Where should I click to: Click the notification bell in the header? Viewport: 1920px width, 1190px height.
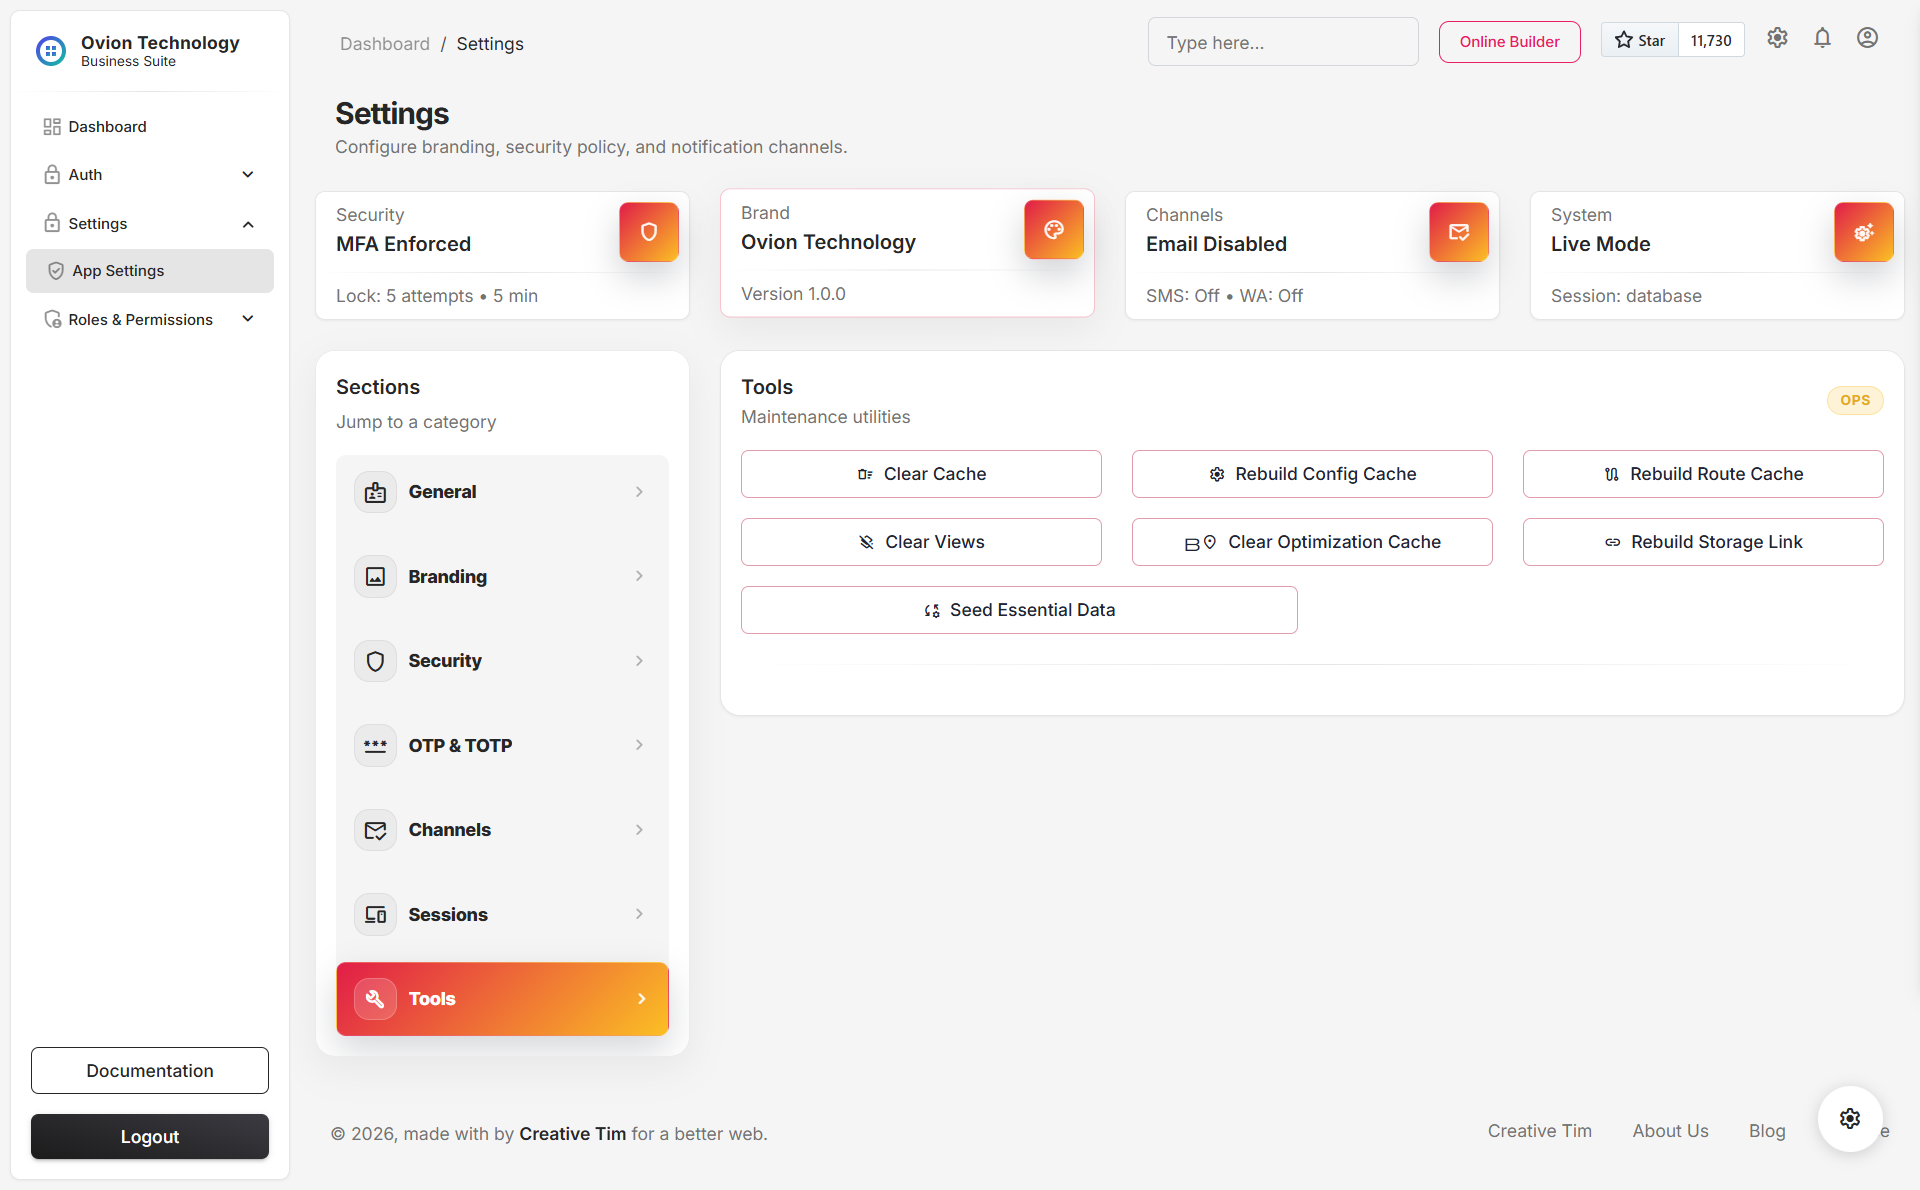(1822, 38)
